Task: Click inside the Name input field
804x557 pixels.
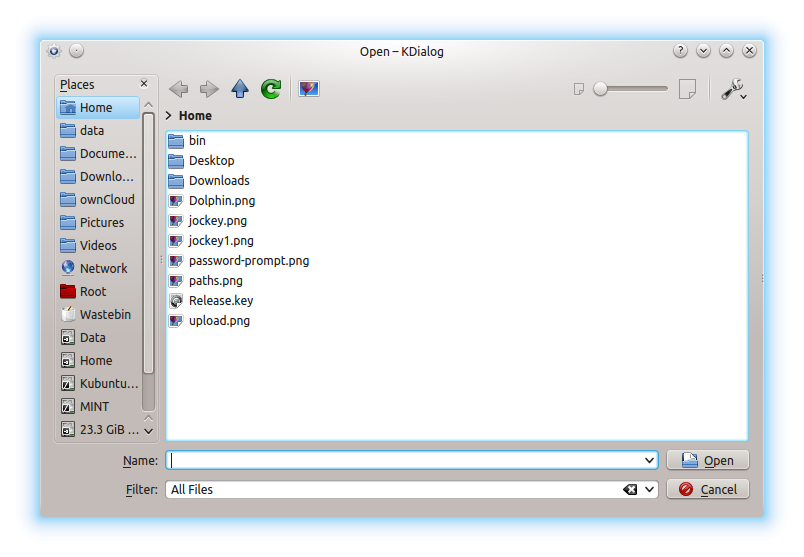Action: pyautogui.click(x=400, y=460)
